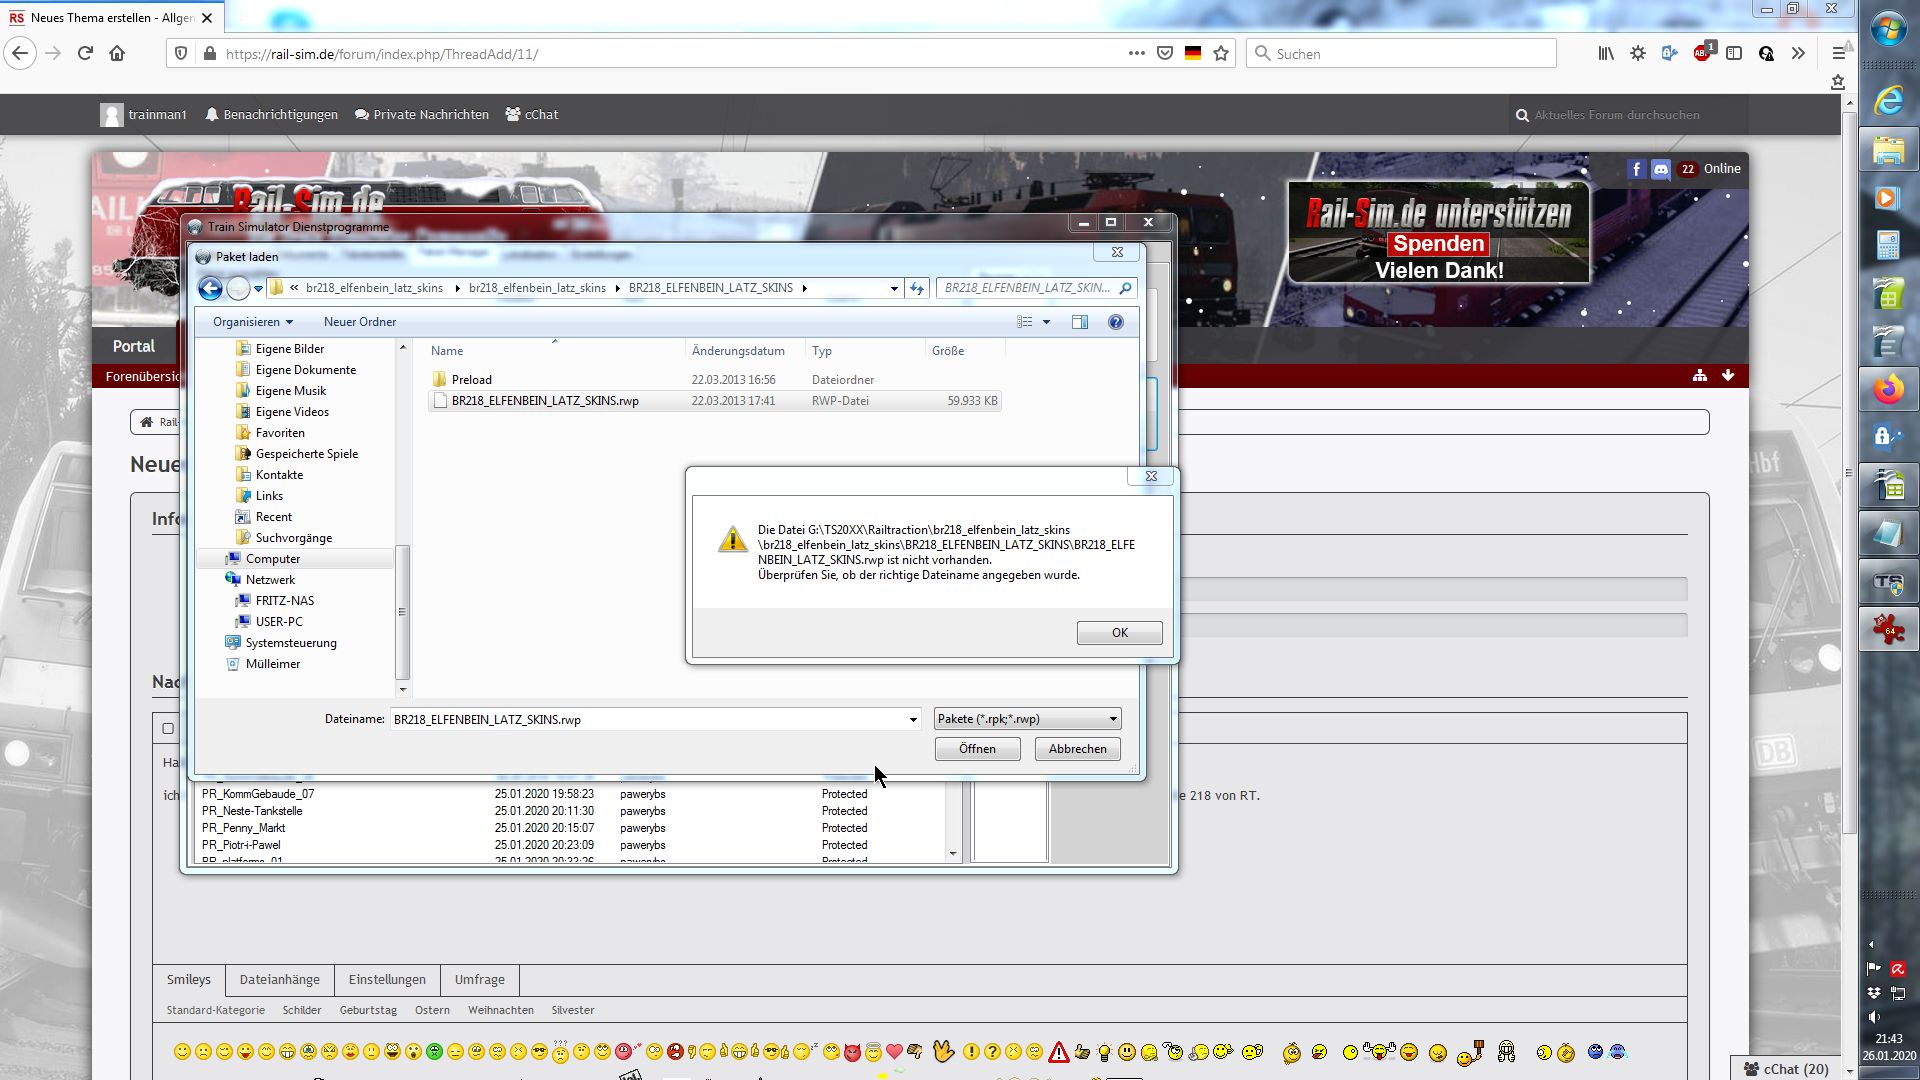Tick the checkbox in the message editor

point(168,729)
